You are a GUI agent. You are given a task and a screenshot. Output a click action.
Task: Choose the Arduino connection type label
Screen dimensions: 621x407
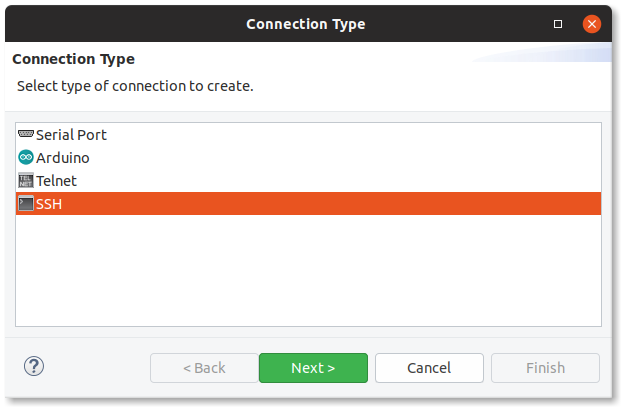tap(63, 158)
